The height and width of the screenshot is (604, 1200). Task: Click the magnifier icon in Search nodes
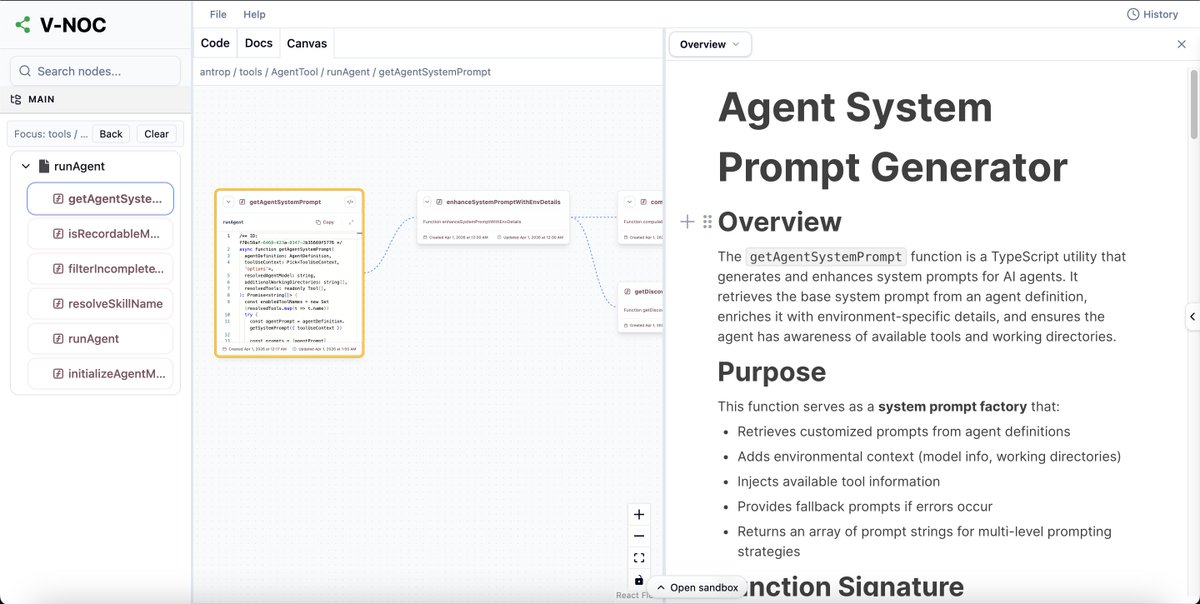(x=24, y=71)
